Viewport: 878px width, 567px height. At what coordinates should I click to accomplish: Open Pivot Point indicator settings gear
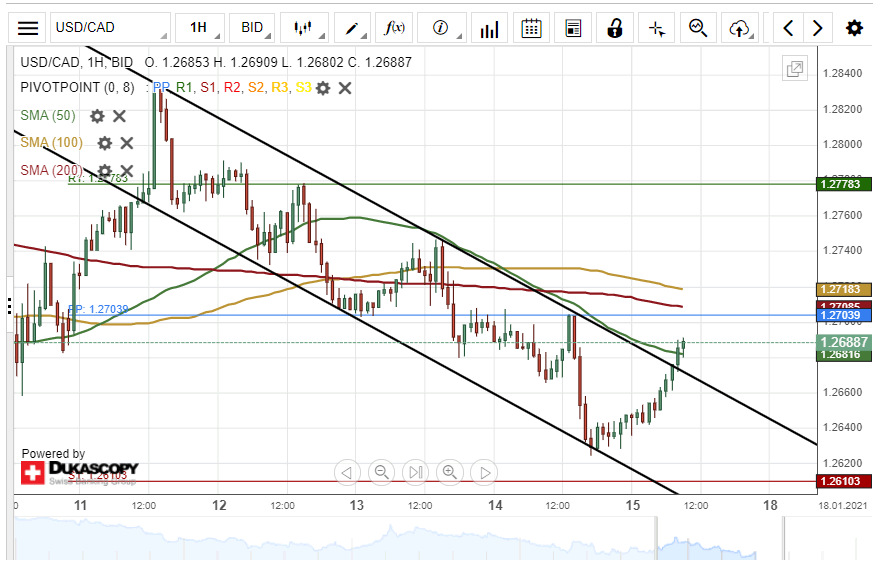(323, 88)
